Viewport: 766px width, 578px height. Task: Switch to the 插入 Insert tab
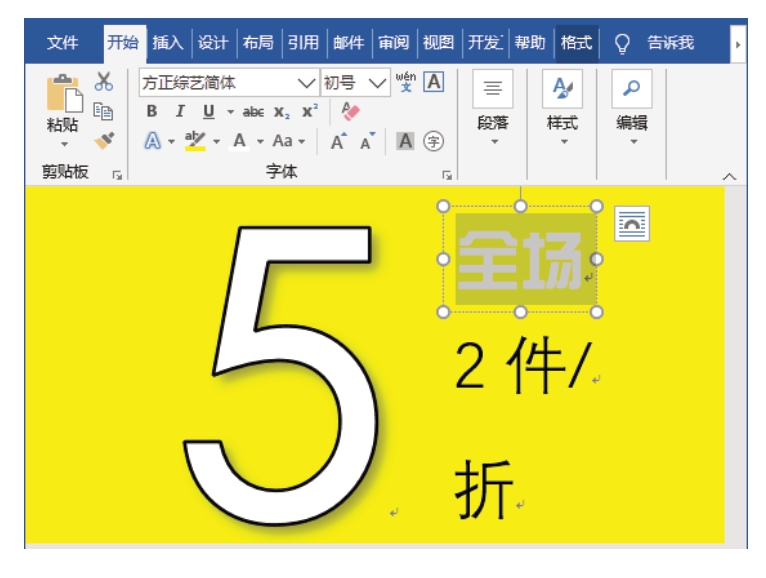(168, 43)
